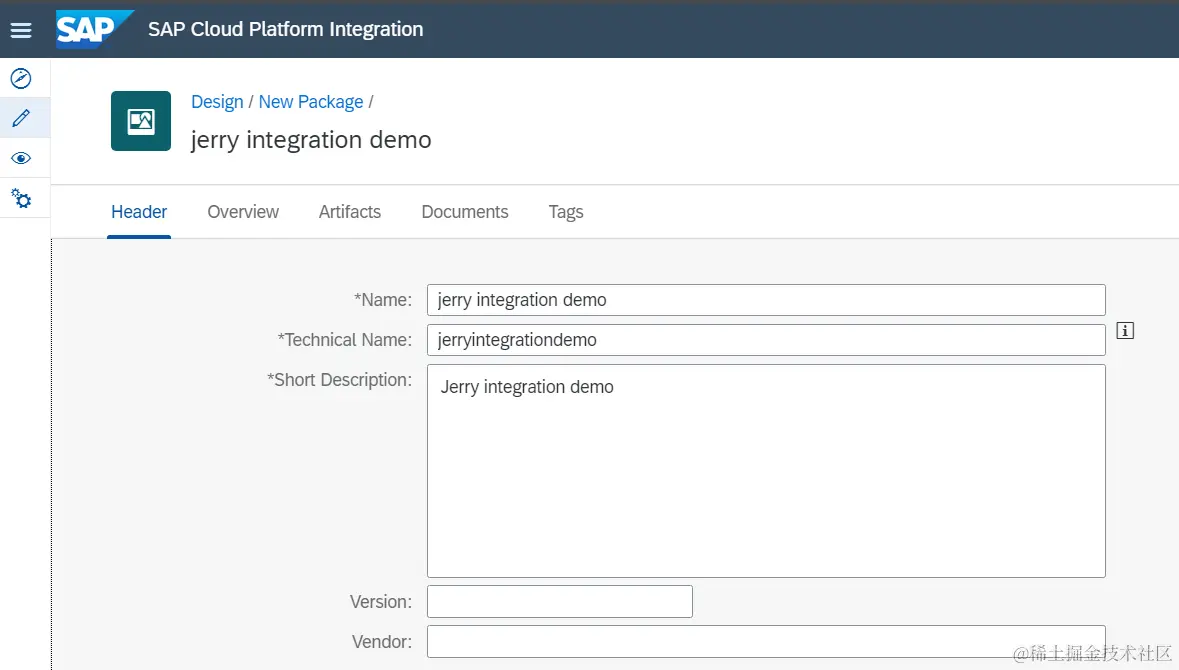Open the Settings gears section
Screen dimensions: 1179x670
(21, 199)
